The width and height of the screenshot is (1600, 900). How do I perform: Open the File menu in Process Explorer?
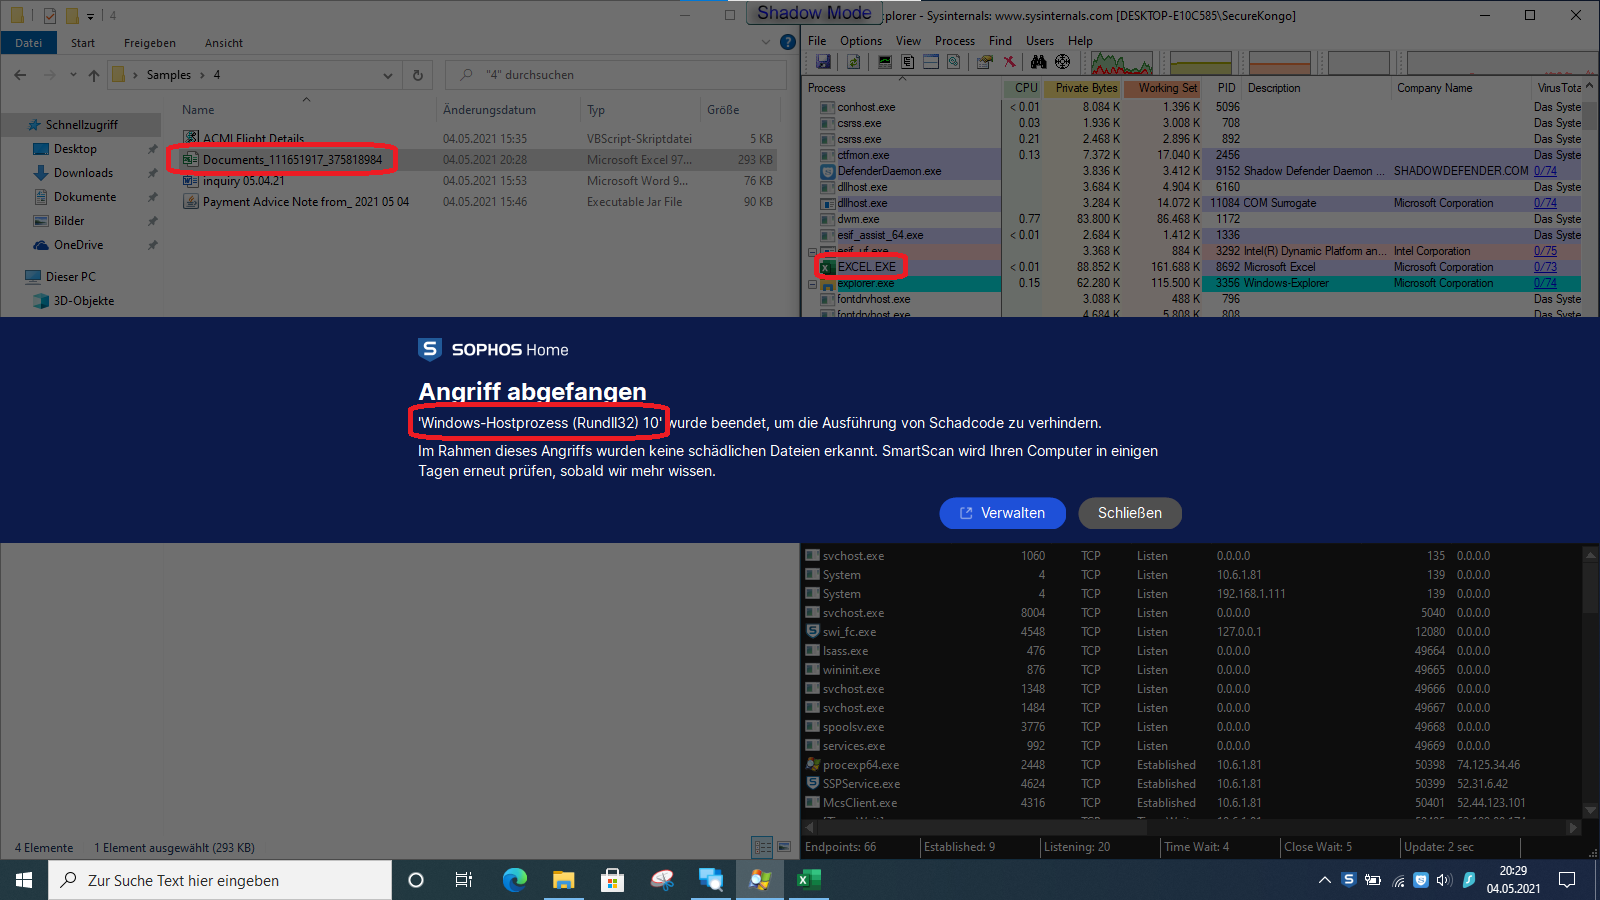(x=817, y=41)
